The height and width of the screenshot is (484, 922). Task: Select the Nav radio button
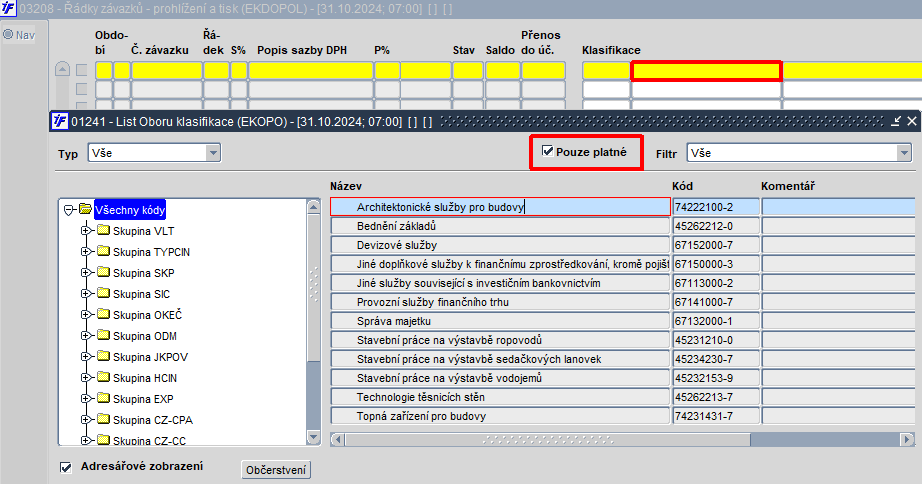8,34
